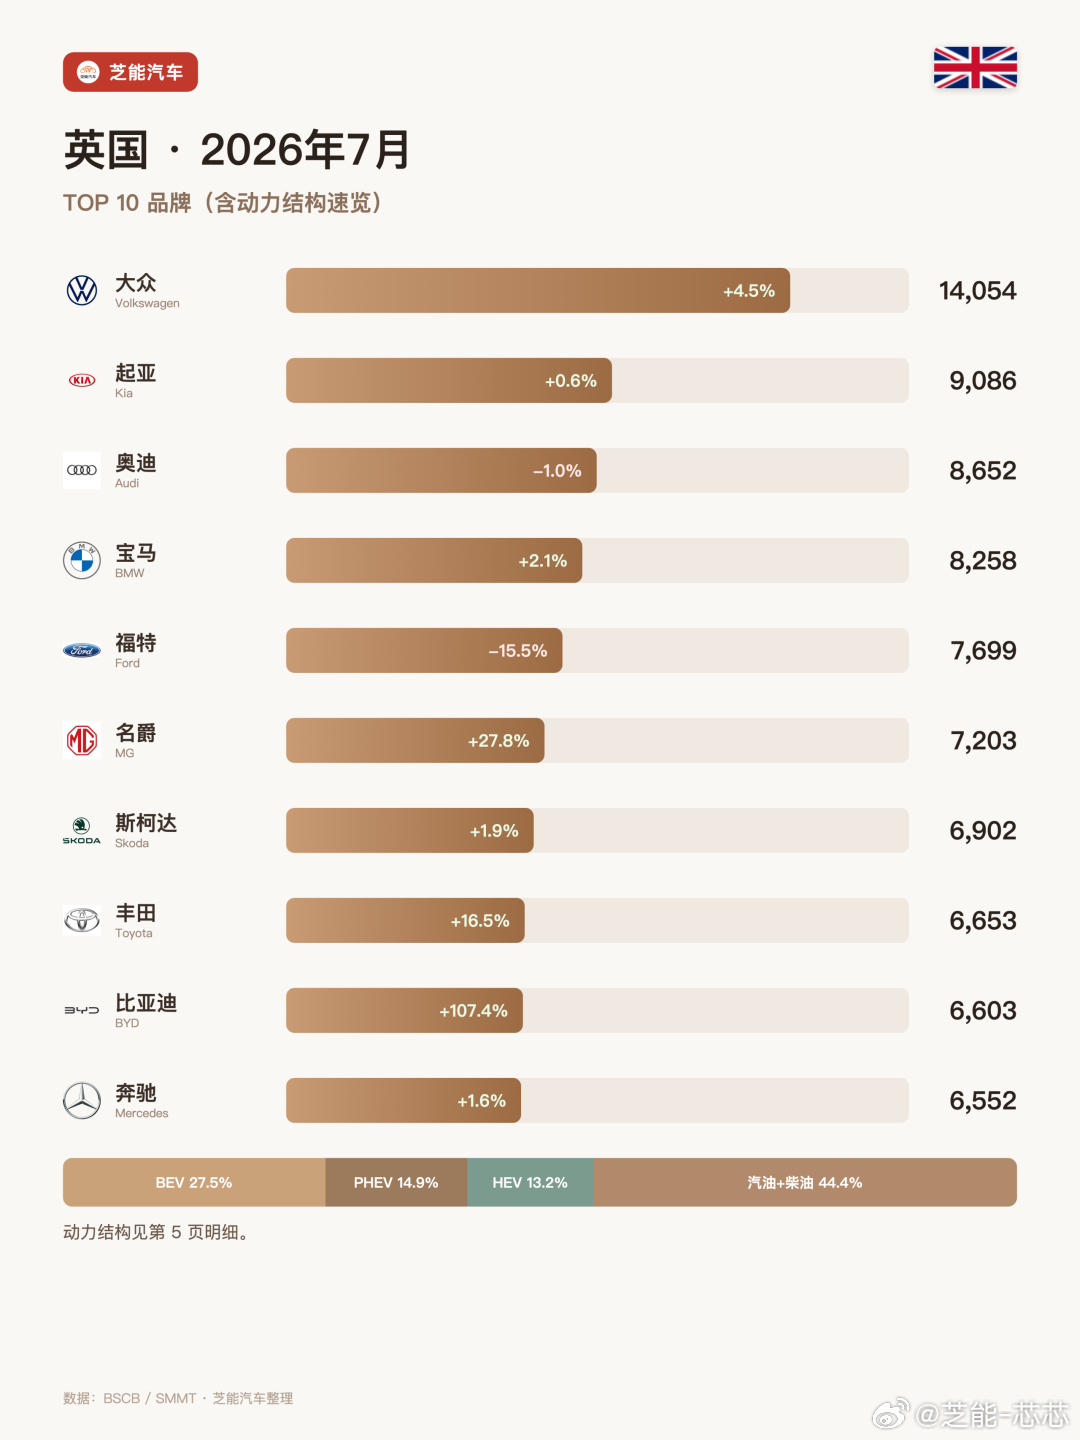Click the BMW roundel logo

(82, 560)
